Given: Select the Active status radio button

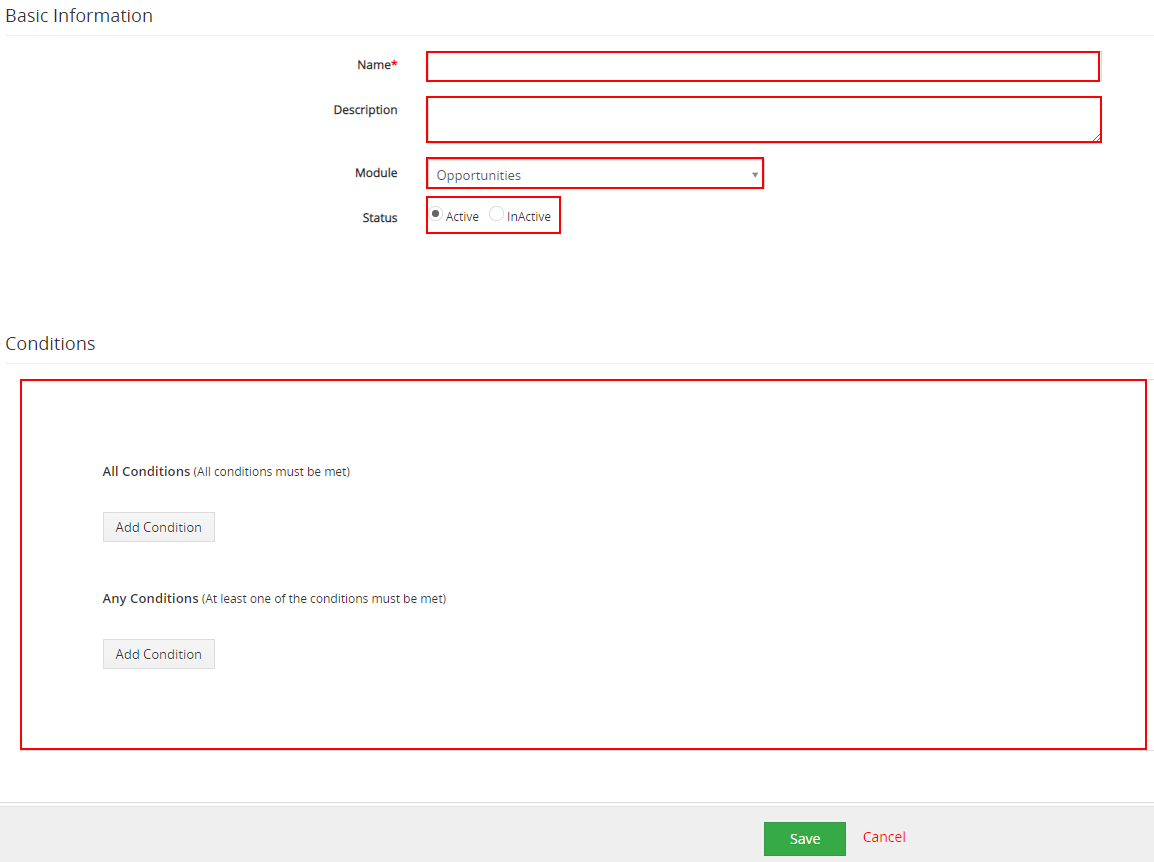Looking at the screenshot, I should click(436, 214).
